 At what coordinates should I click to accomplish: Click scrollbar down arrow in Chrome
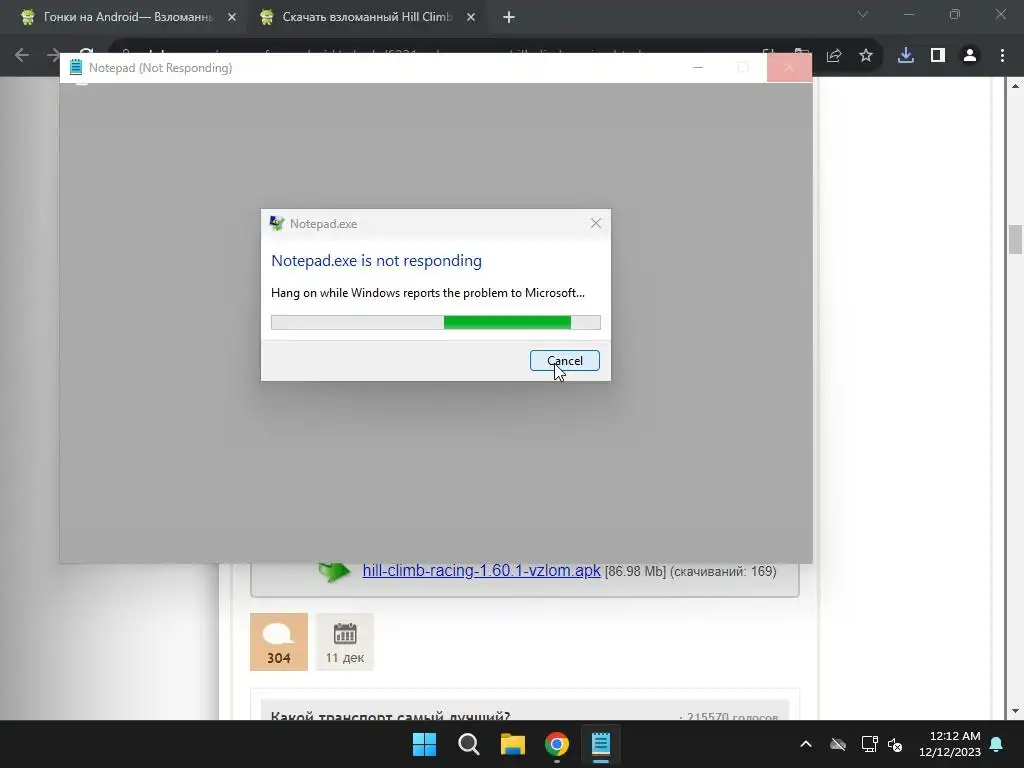tap(1015, 711)
